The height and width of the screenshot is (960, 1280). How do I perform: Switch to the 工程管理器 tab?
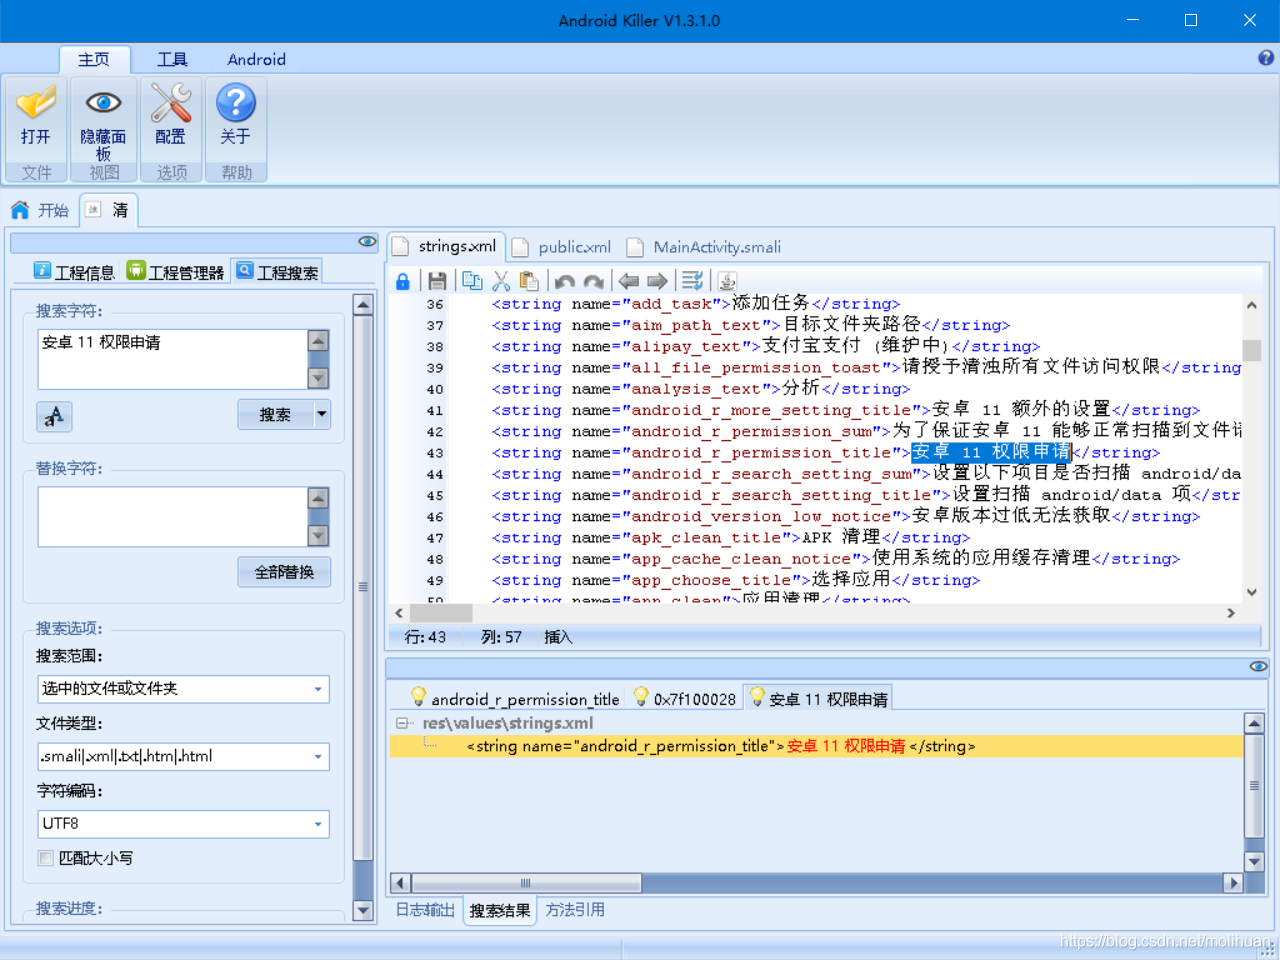[175, 272]
